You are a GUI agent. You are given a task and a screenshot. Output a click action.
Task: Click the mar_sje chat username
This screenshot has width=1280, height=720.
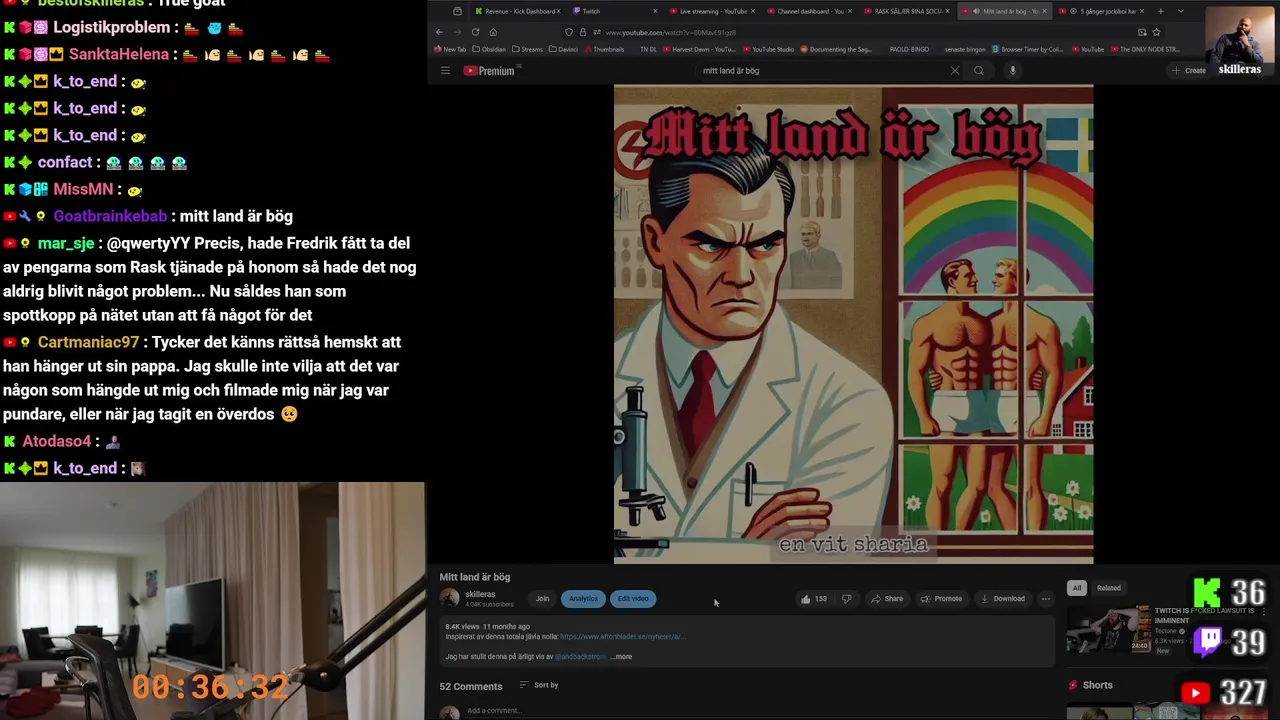(x=66, y=243)
